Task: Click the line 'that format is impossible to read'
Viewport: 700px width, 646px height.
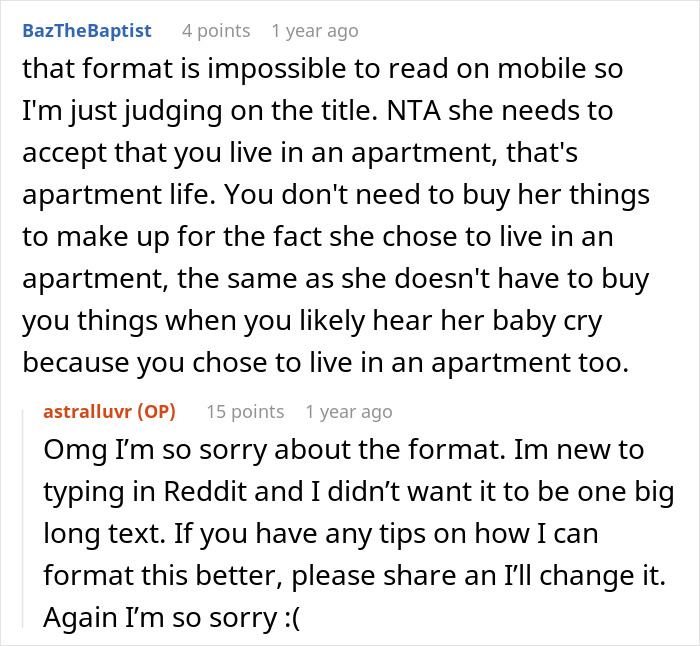Action: (x=322, y=69)
